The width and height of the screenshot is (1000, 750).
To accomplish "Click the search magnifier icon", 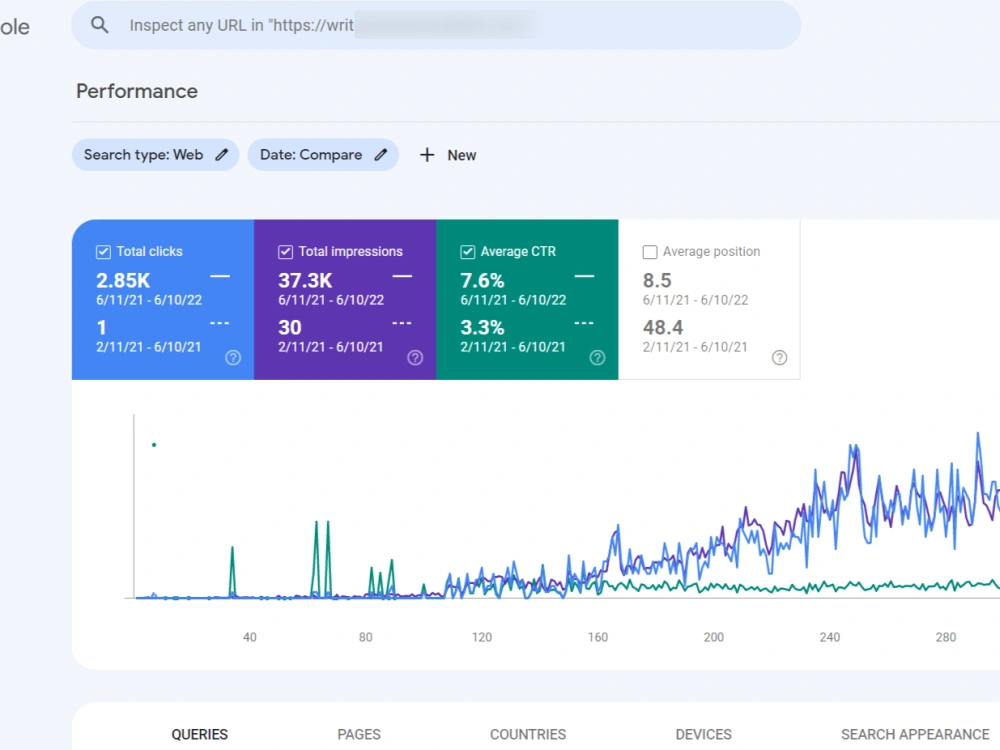I will pyautogui.click(x=99, y=25).
